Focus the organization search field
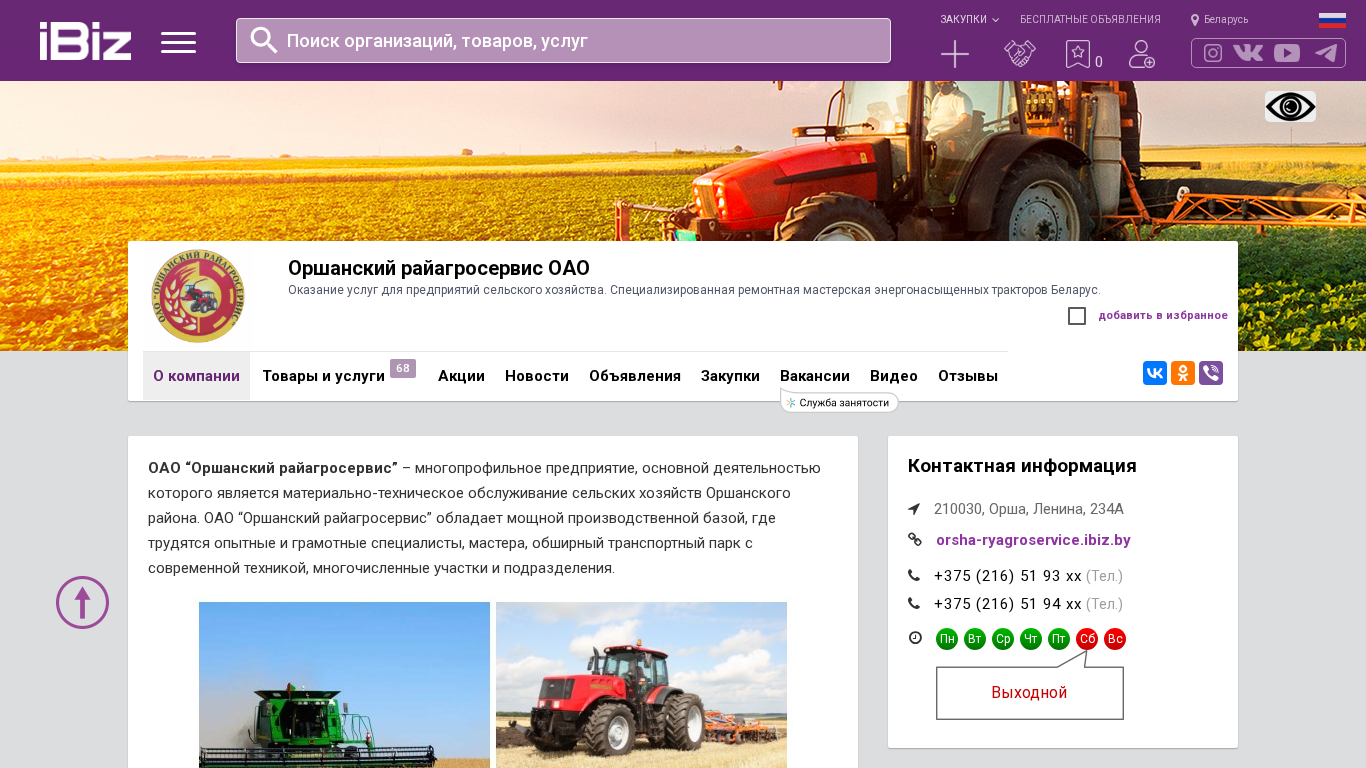 click(x=563, y=40)
